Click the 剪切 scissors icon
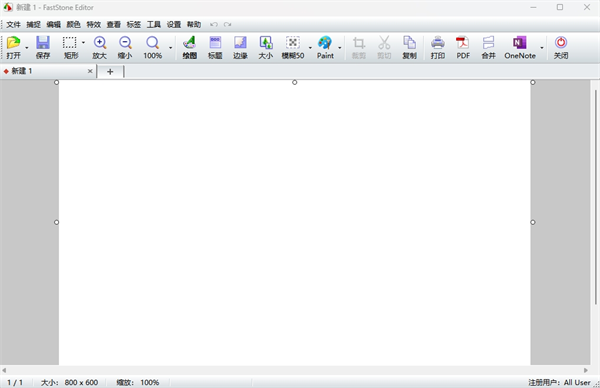The width and height of the screenshot is (600, 388). [384, 47]
